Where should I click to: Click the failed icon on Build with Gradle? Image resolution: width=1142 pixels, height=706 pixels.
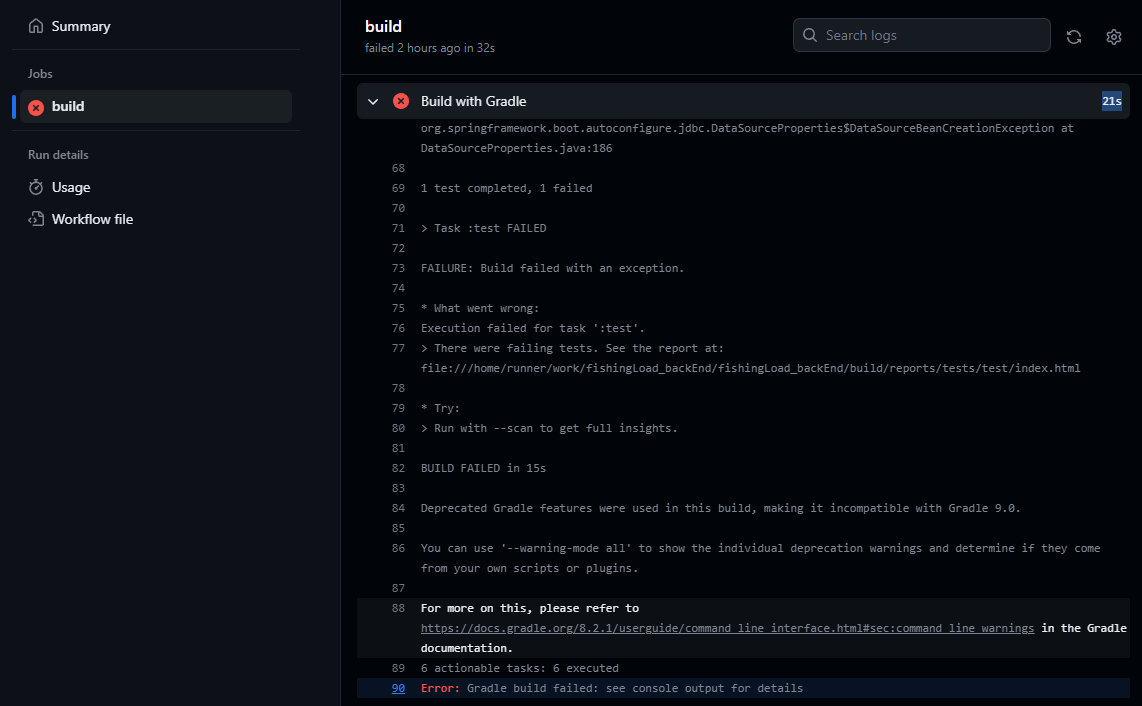click(401, 101)
